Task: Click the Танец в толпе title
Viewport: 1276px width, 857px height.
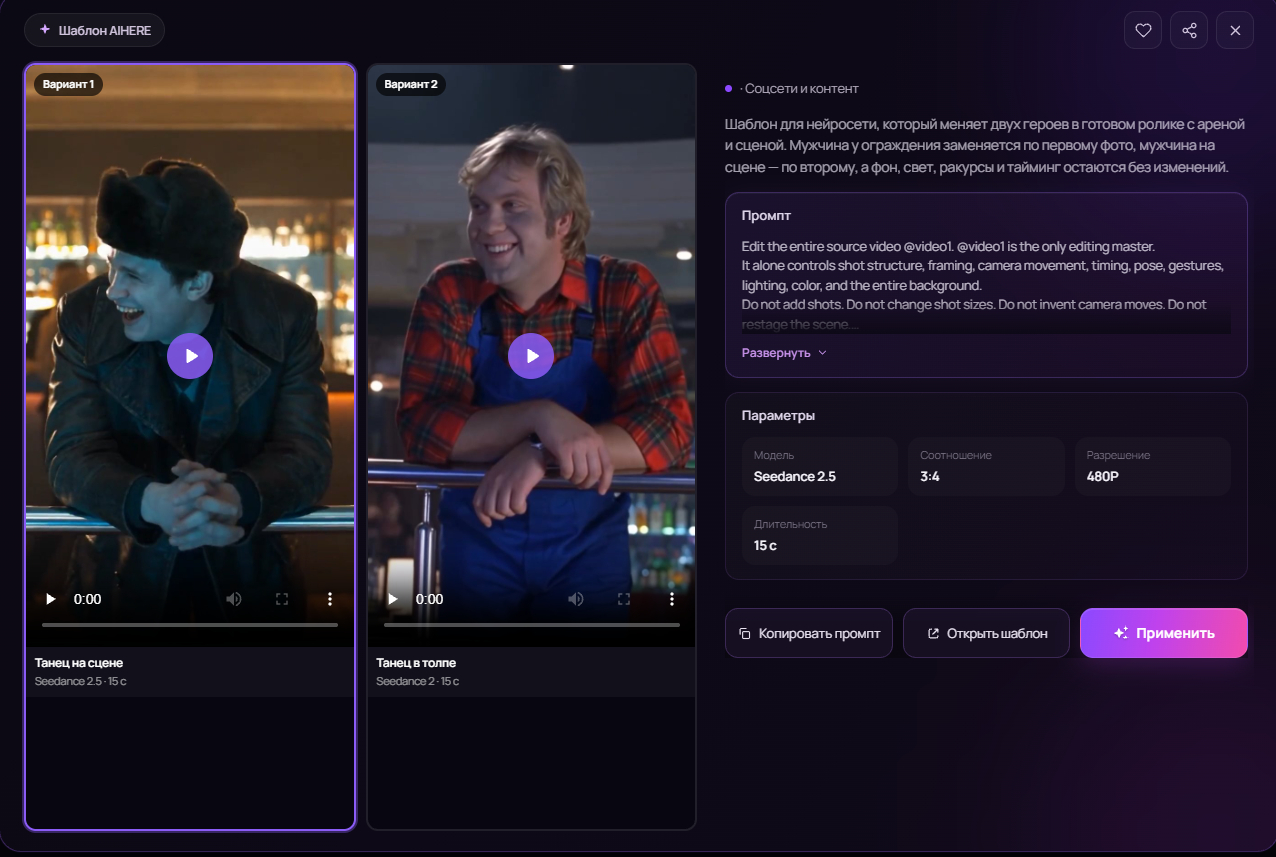Action: coord(416,663)
